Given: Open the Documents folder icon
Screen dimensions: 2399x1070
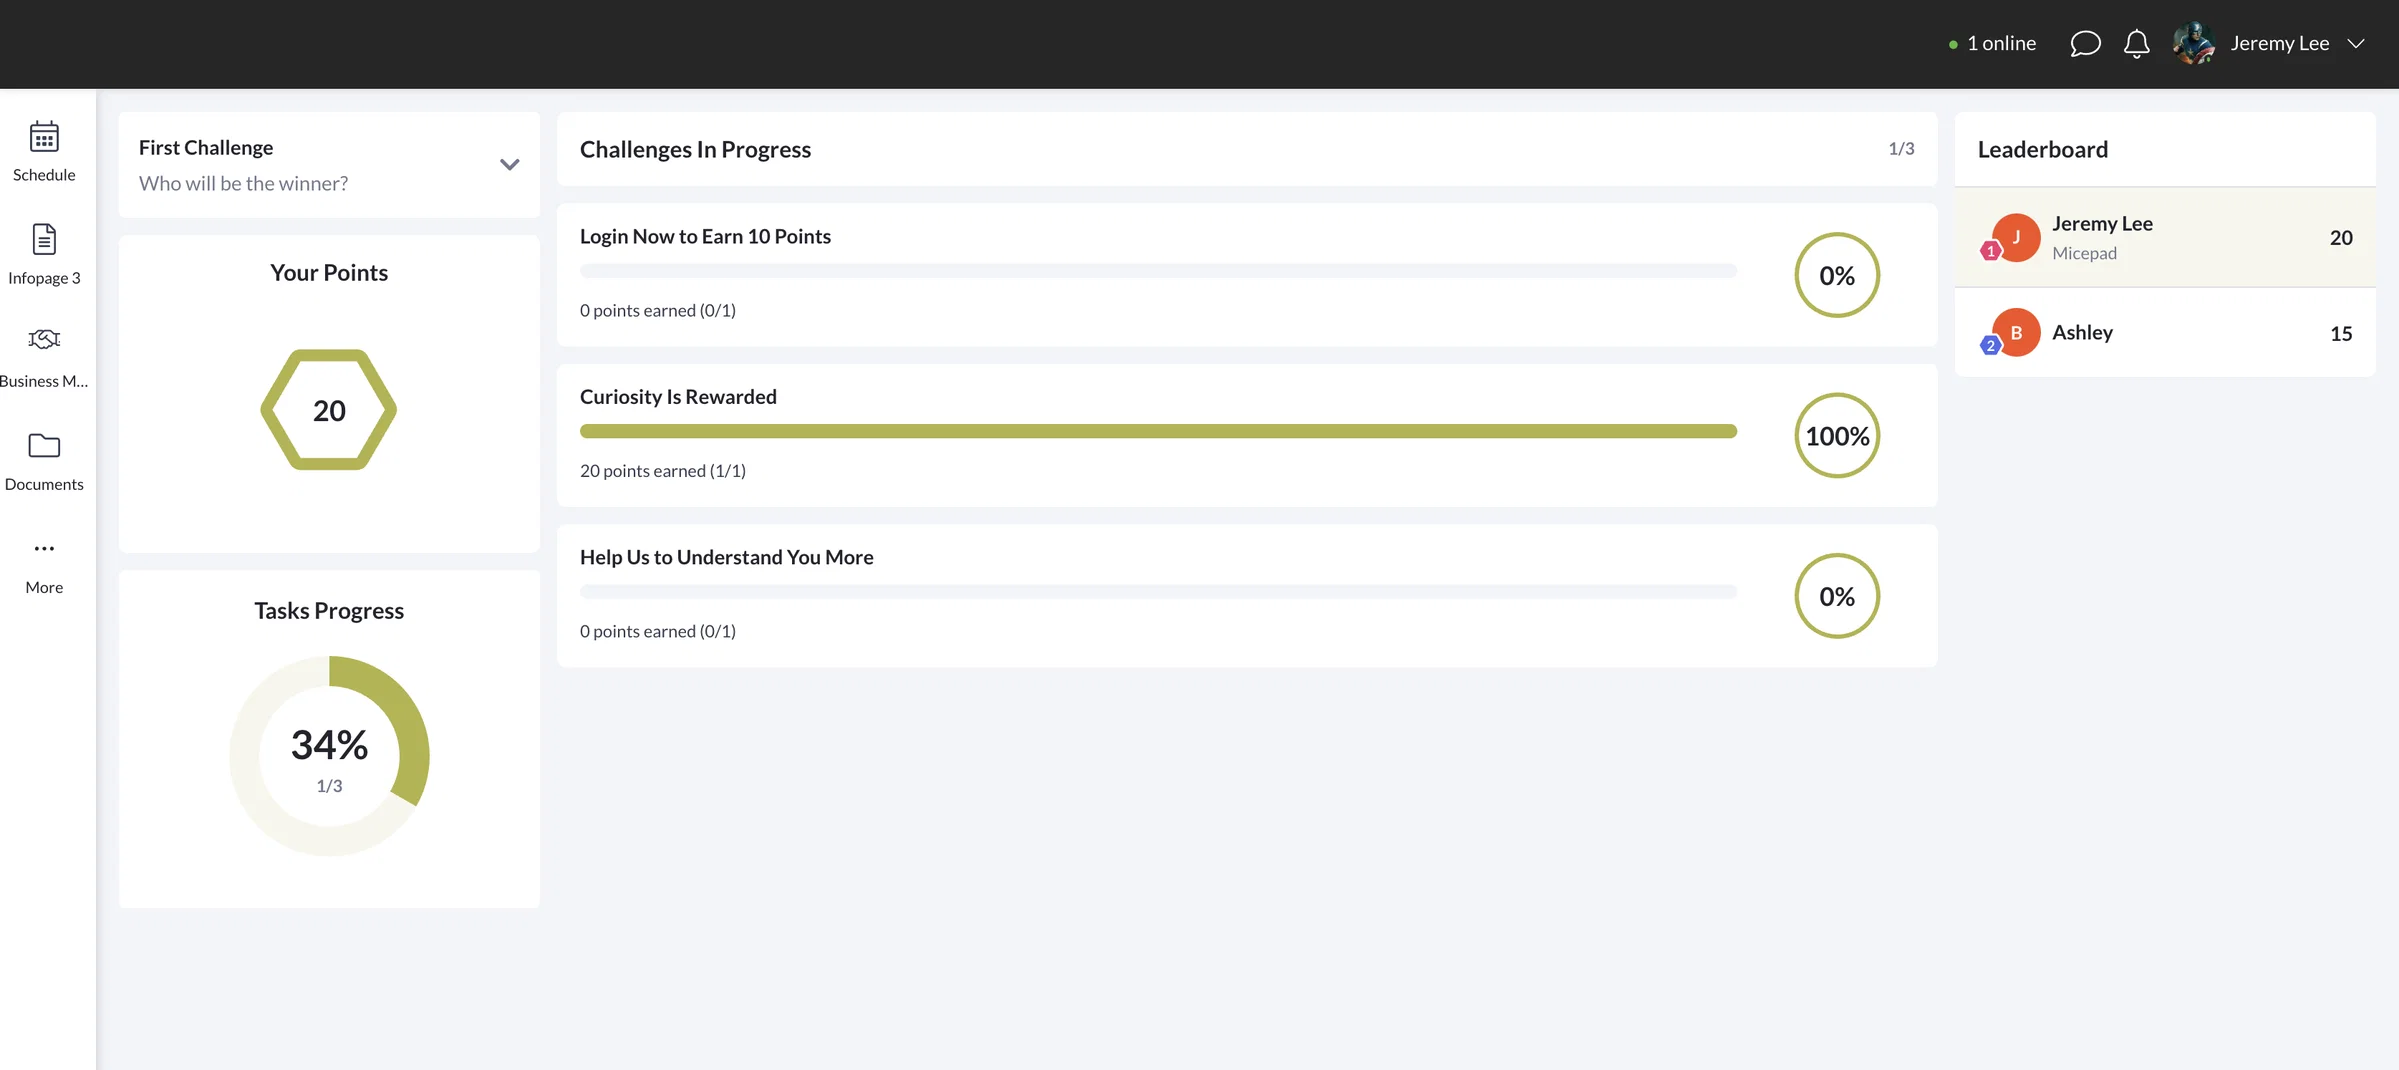Looking at the screenshot, I should click(44, 446).
